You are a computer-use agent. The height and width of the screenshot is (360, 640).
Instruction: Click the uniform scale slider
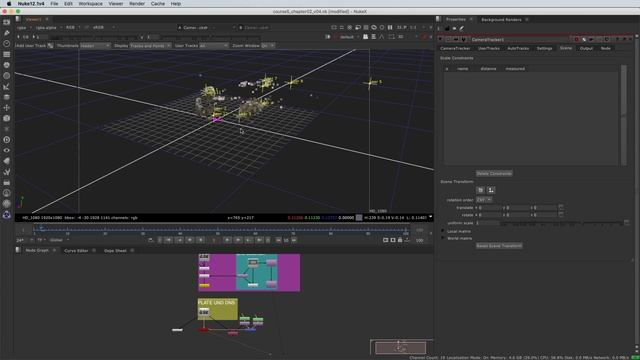click(561, 223)
